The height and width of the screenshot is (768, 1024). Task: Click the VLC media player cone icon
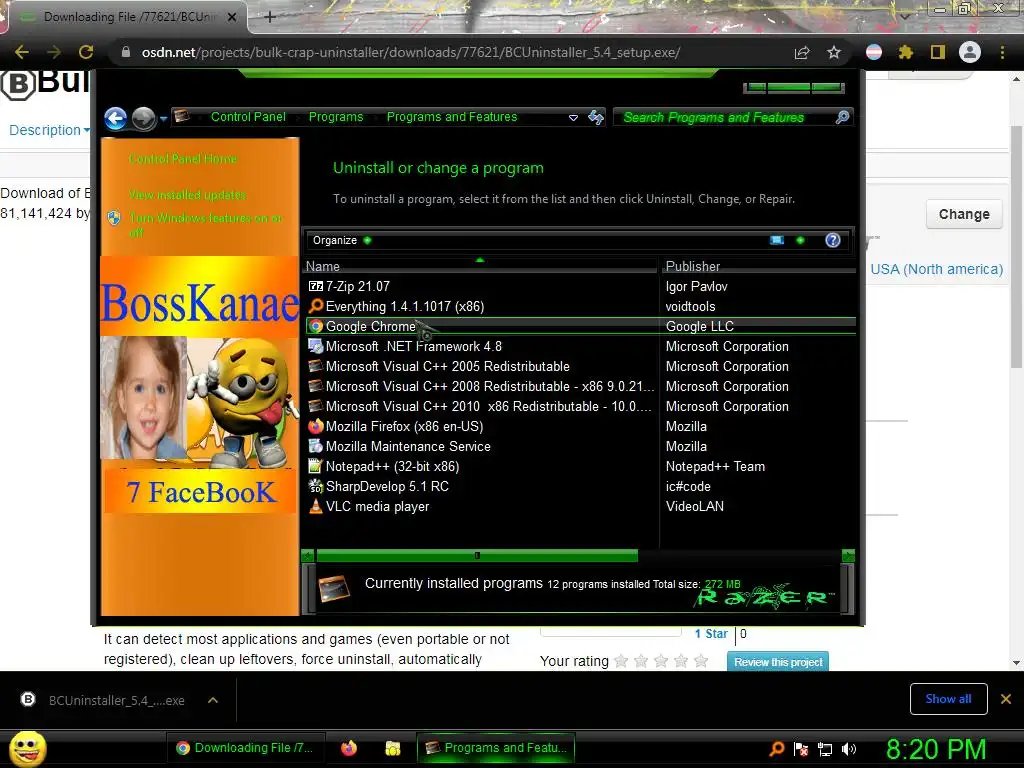(315, 506)
